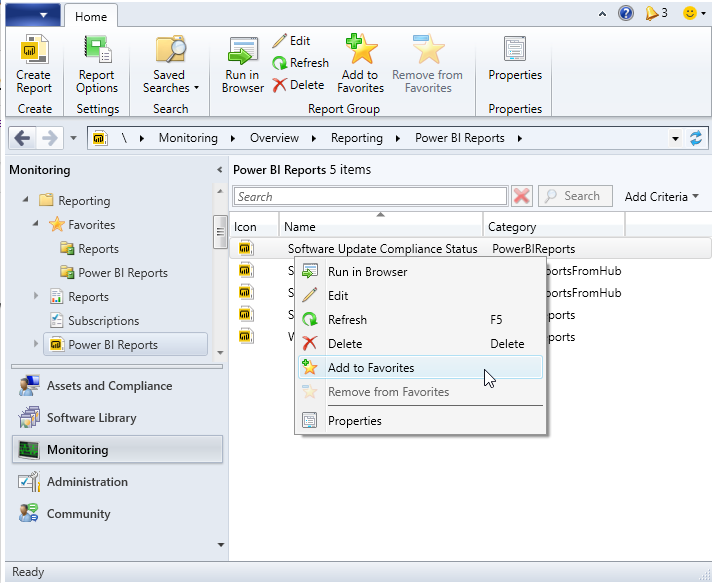Click the Search button
The image size is (714, 583).
(575, 196)
